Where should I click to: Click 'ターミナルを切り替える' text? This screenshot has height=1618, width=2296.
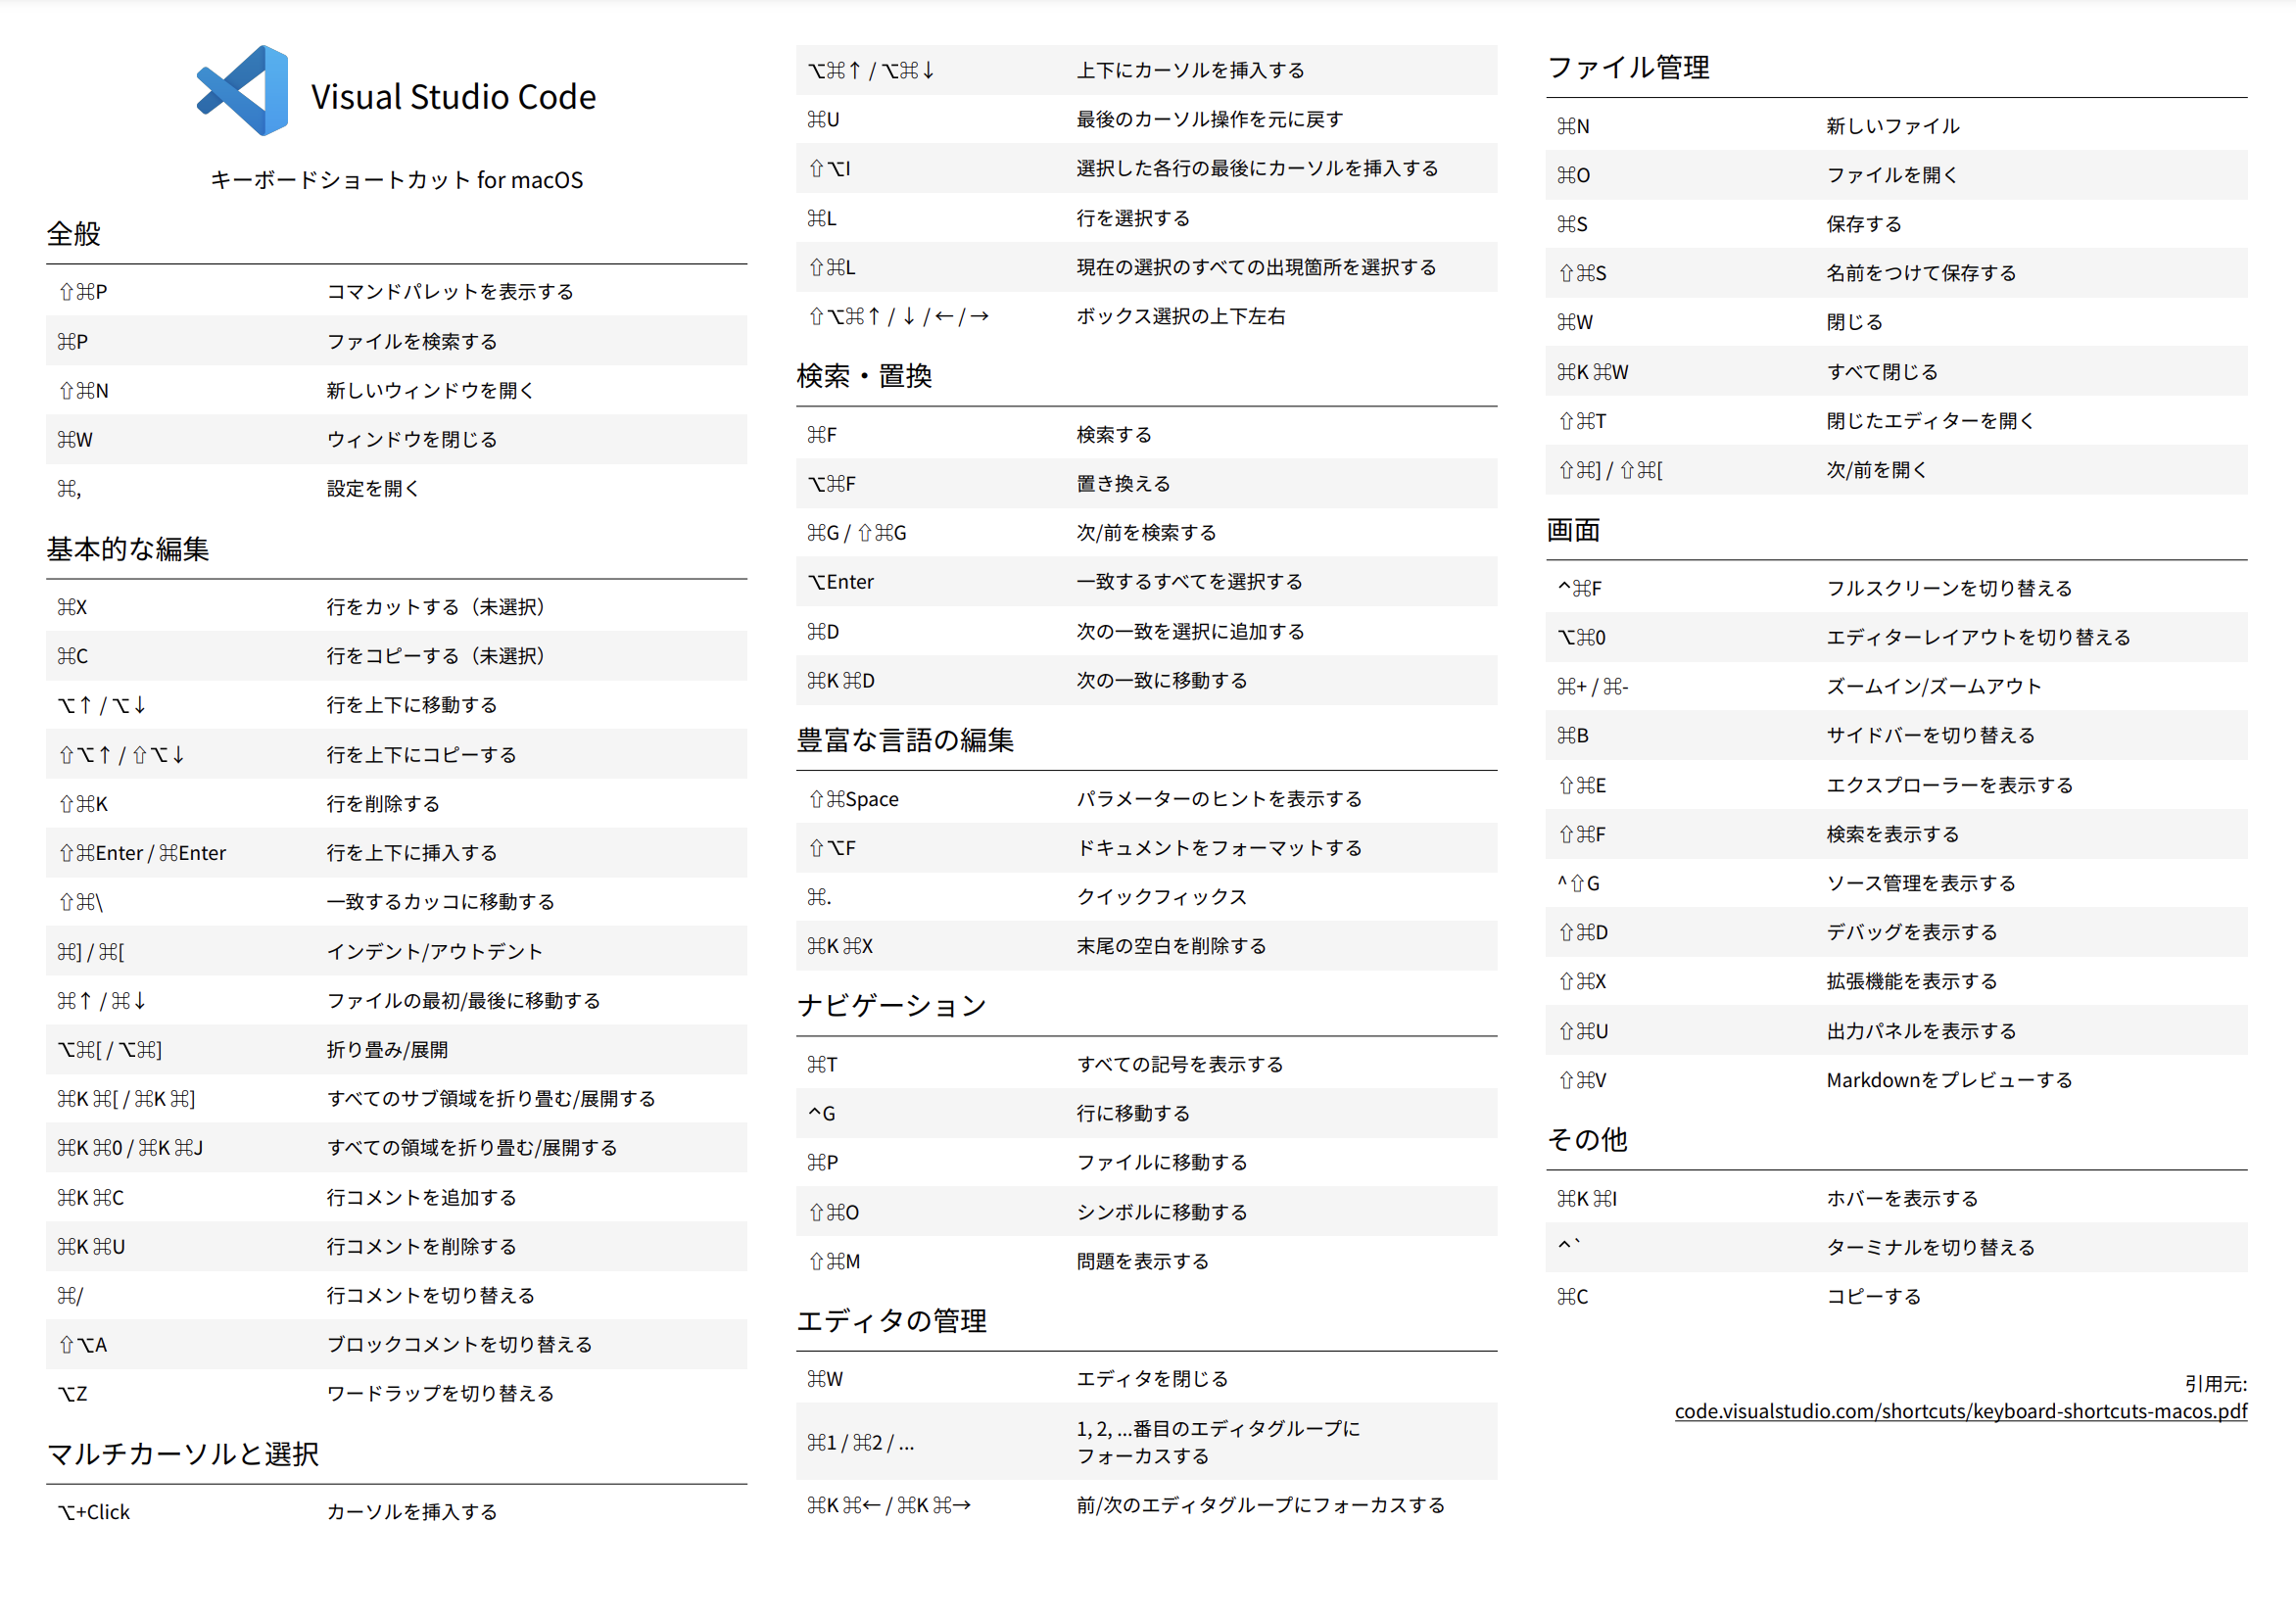(x=1930, y=1247)
